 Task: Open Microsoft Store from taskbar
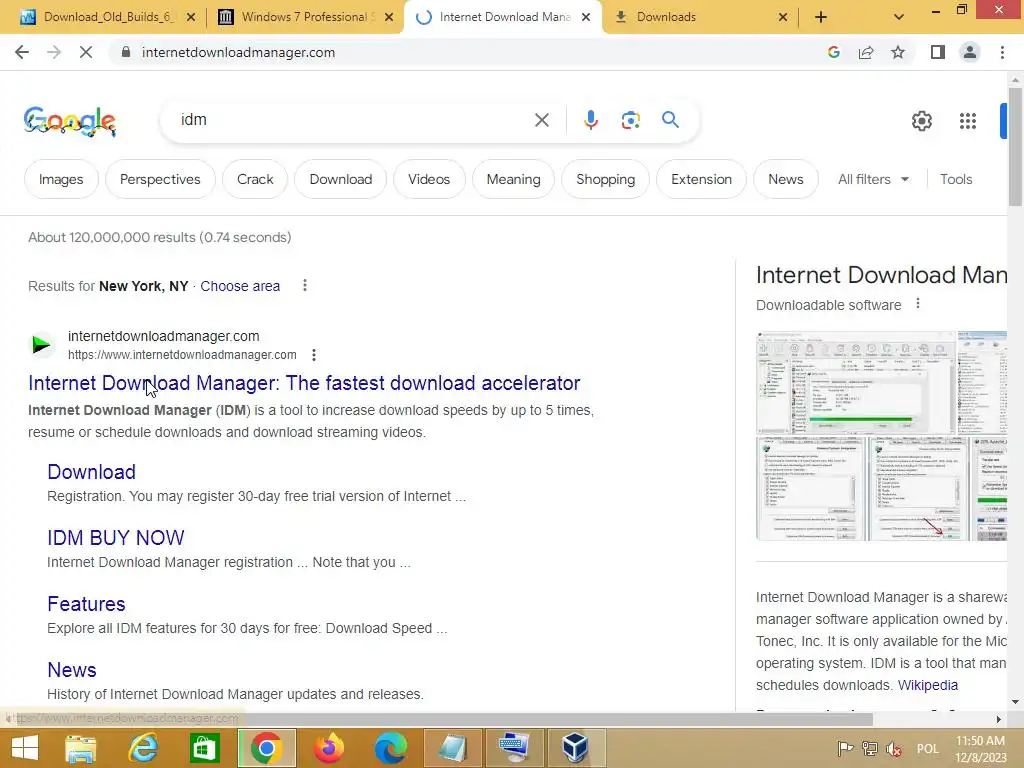tap(204, 748)
